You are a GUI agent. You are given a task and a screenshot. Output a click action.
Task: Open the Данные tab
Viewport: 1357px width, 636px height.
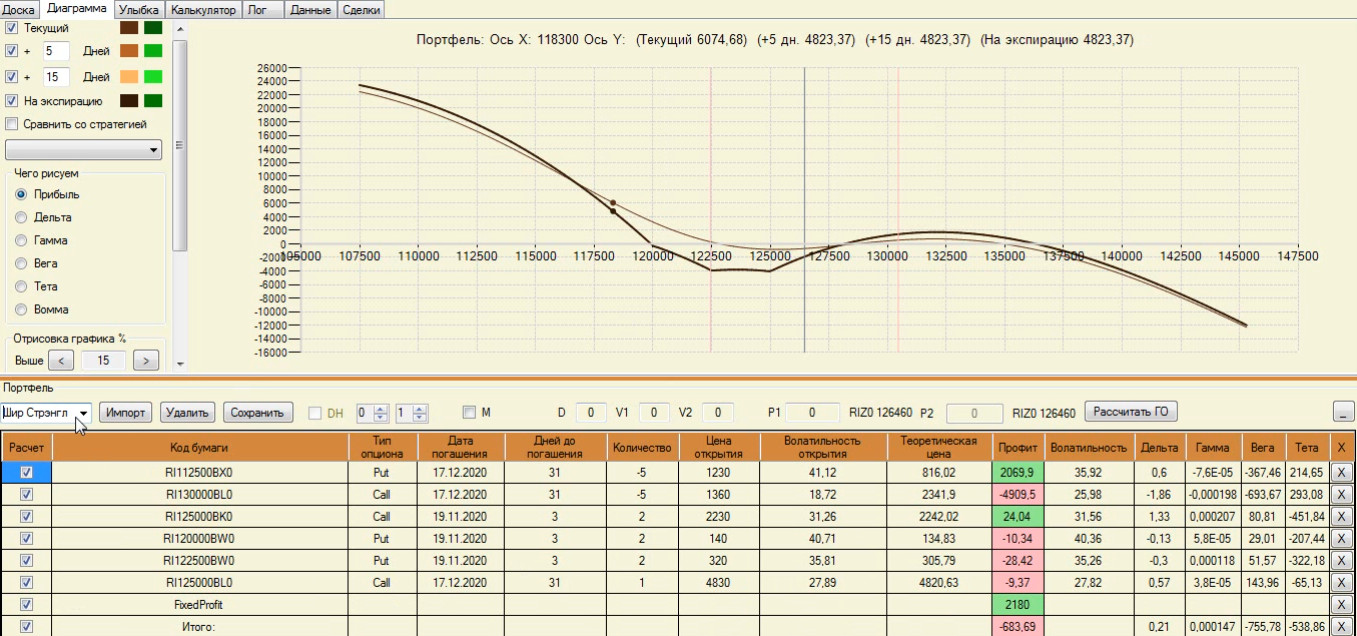point(309,9)
